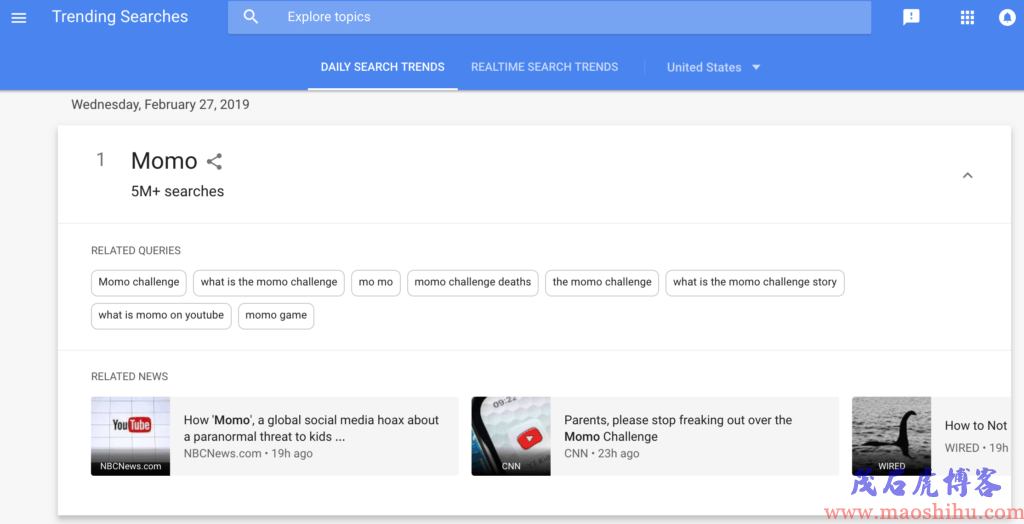Open NBCNews YouTube thumbnail article
Viewport: 1024px width, 524px height.
click(x=131, y=436)
